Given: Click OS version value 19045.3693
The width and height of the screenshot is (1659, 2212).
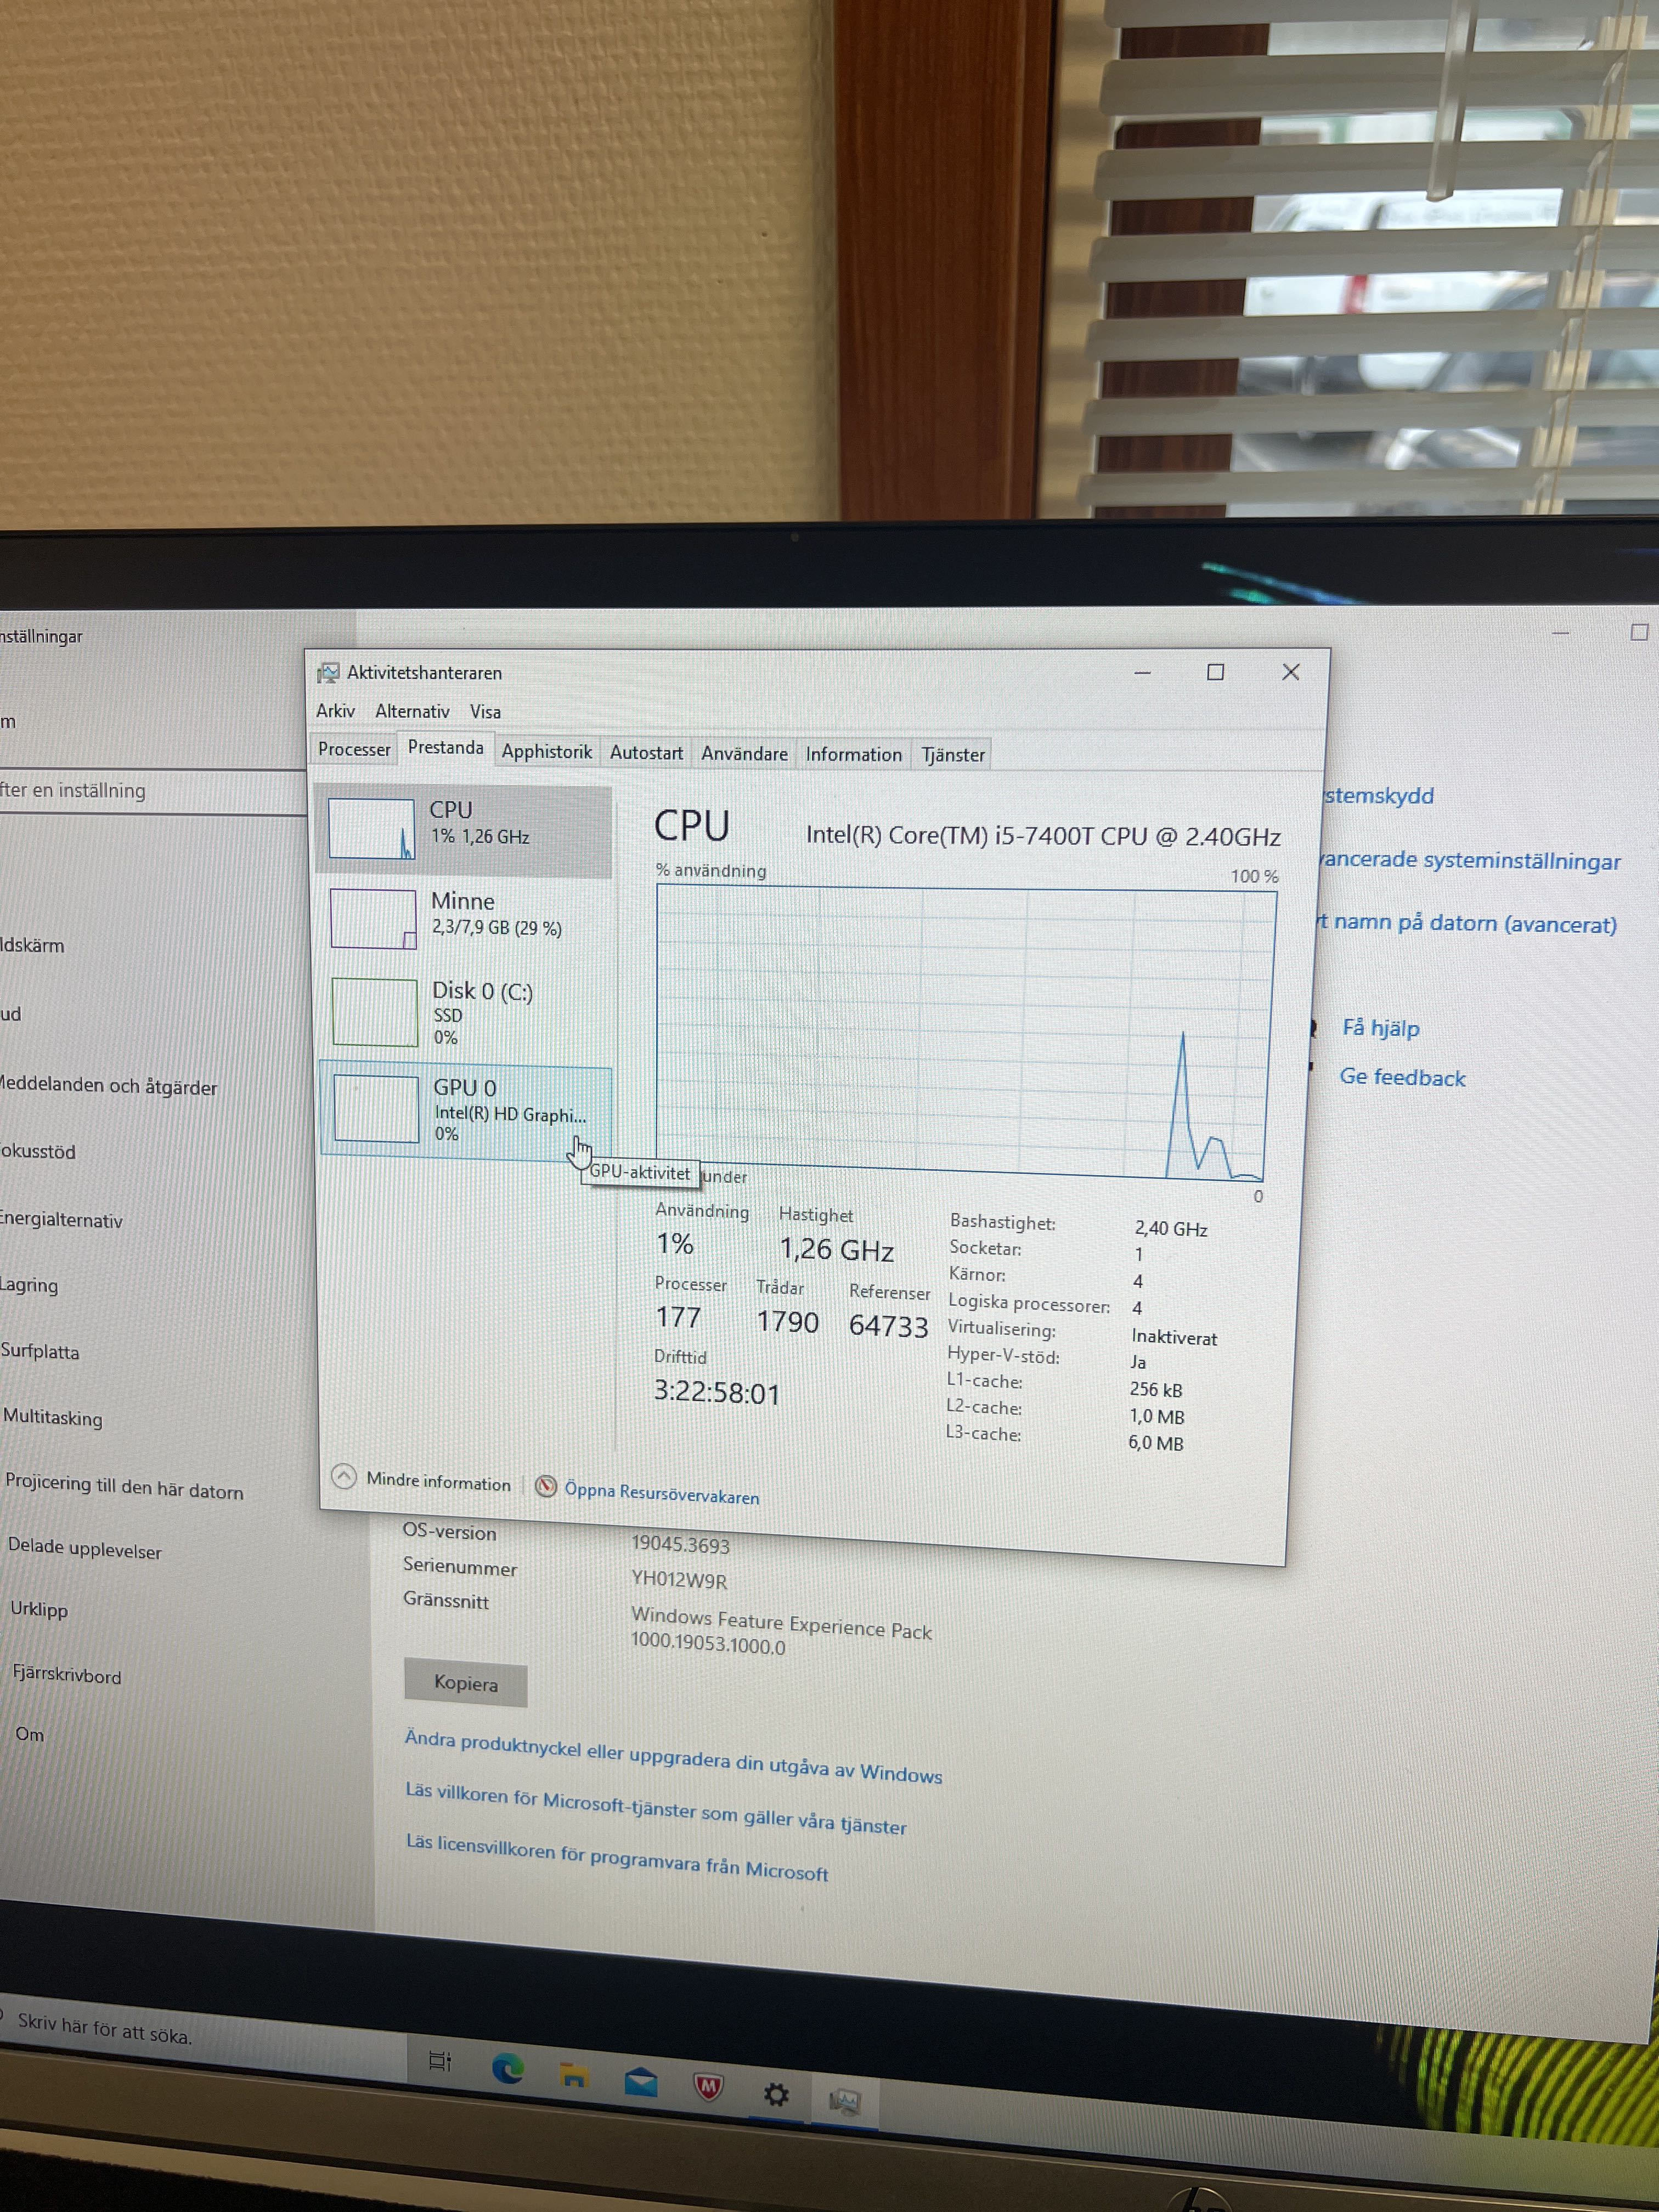Looking at the screenshot, I should (680, 1544).
